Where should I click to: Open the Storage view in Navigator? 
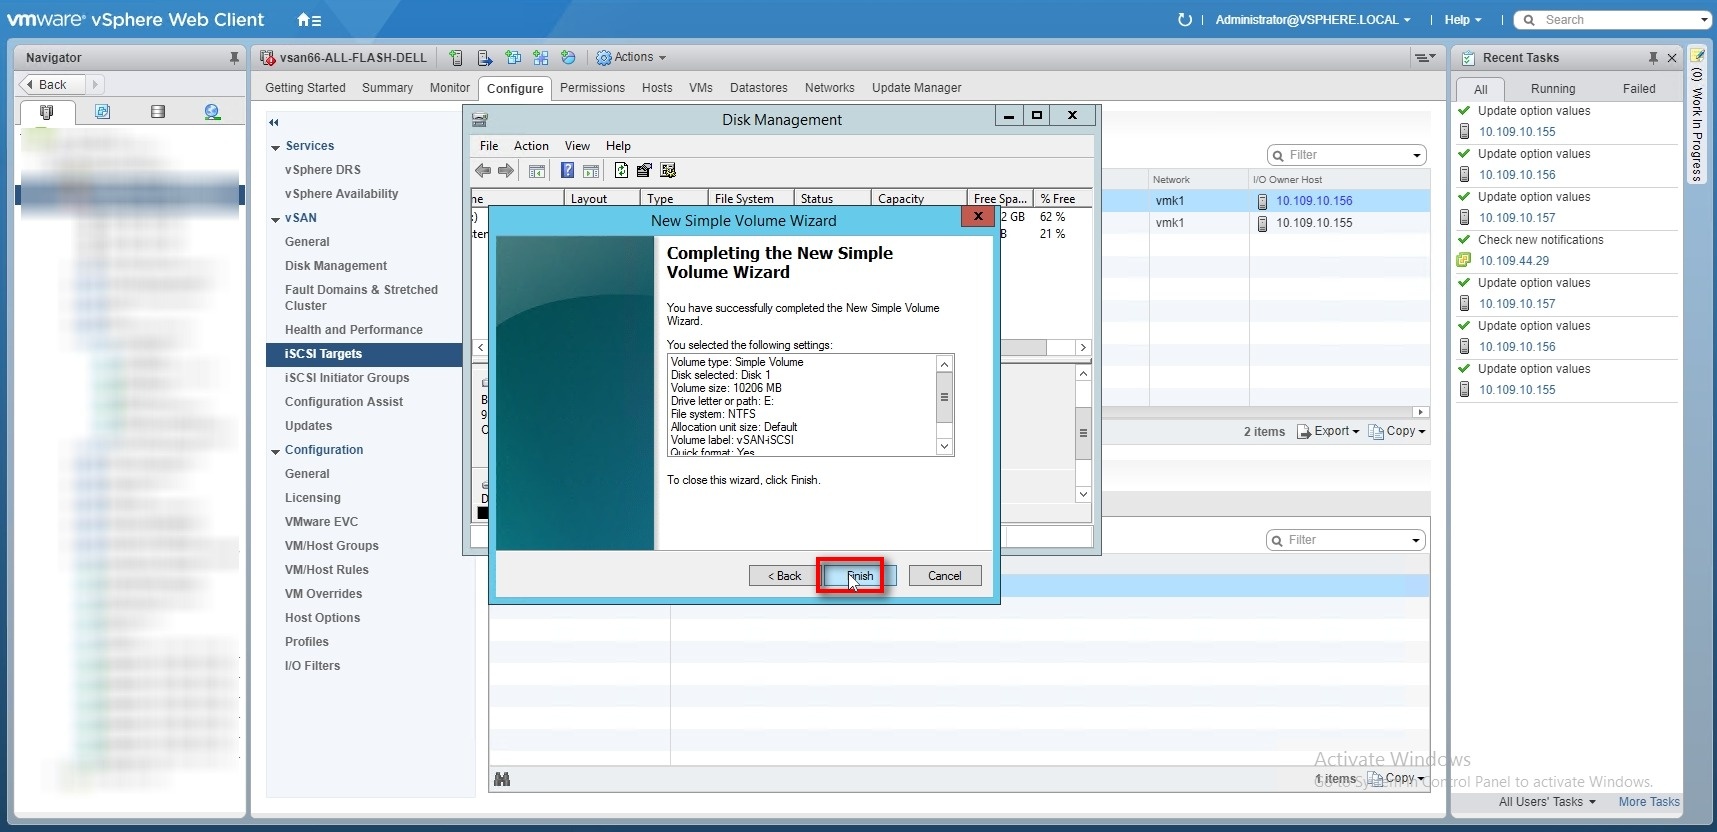tap(157, 112)
